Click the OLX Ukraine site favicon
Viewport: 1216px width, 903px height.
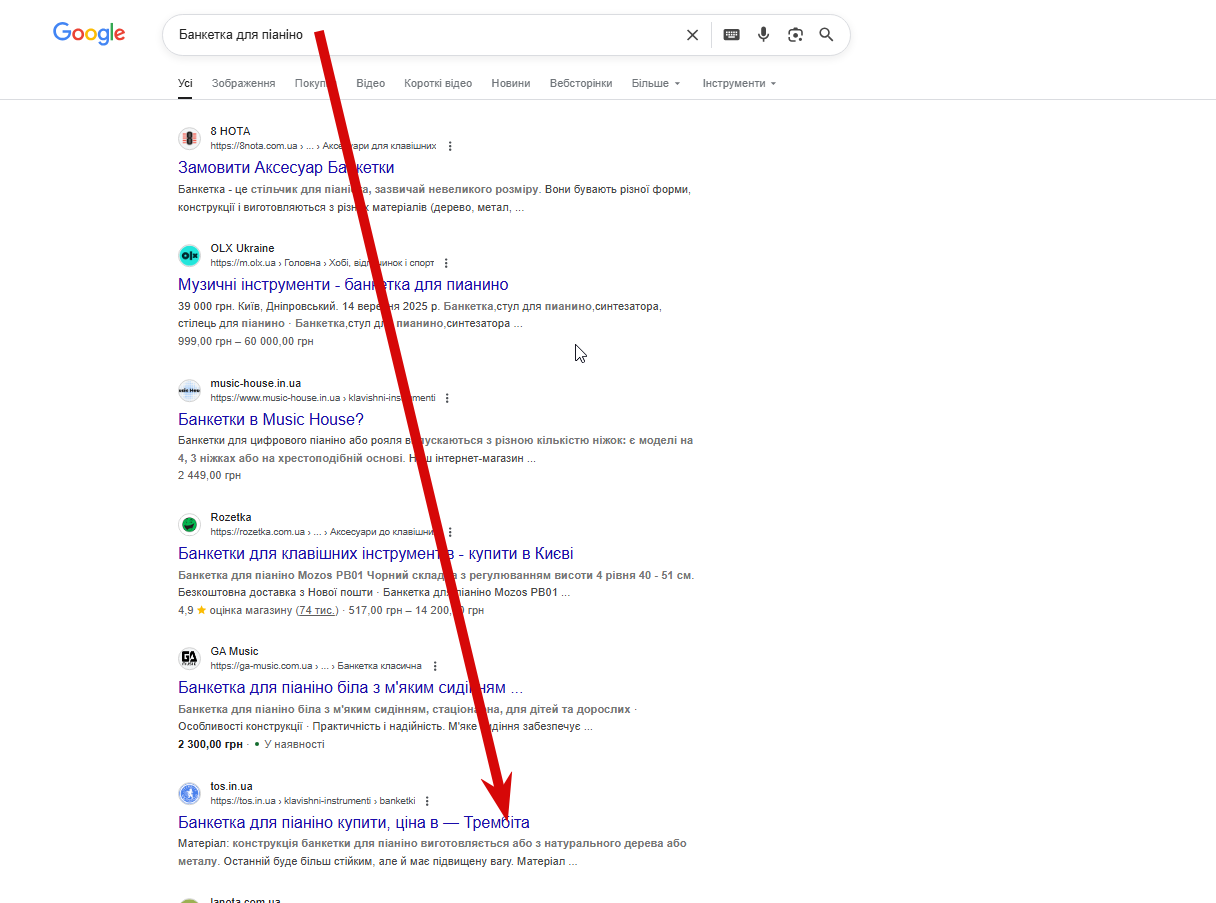pos(189,256)
